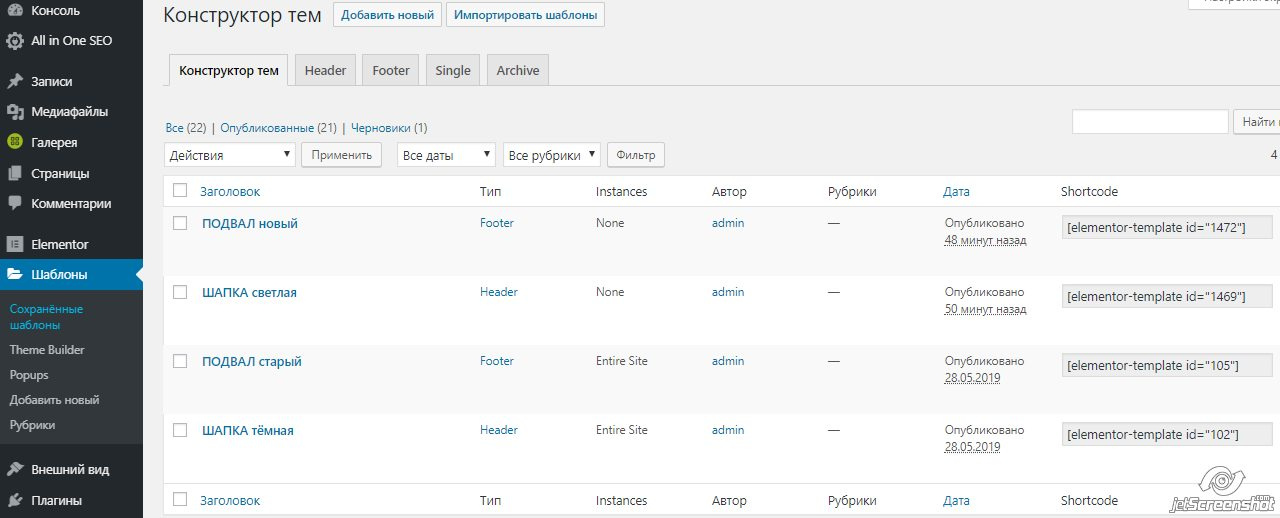The width and height of the screenshot is (1280, 518).
Task: Select shortcode field with id 105
Action: point(1167,366)
